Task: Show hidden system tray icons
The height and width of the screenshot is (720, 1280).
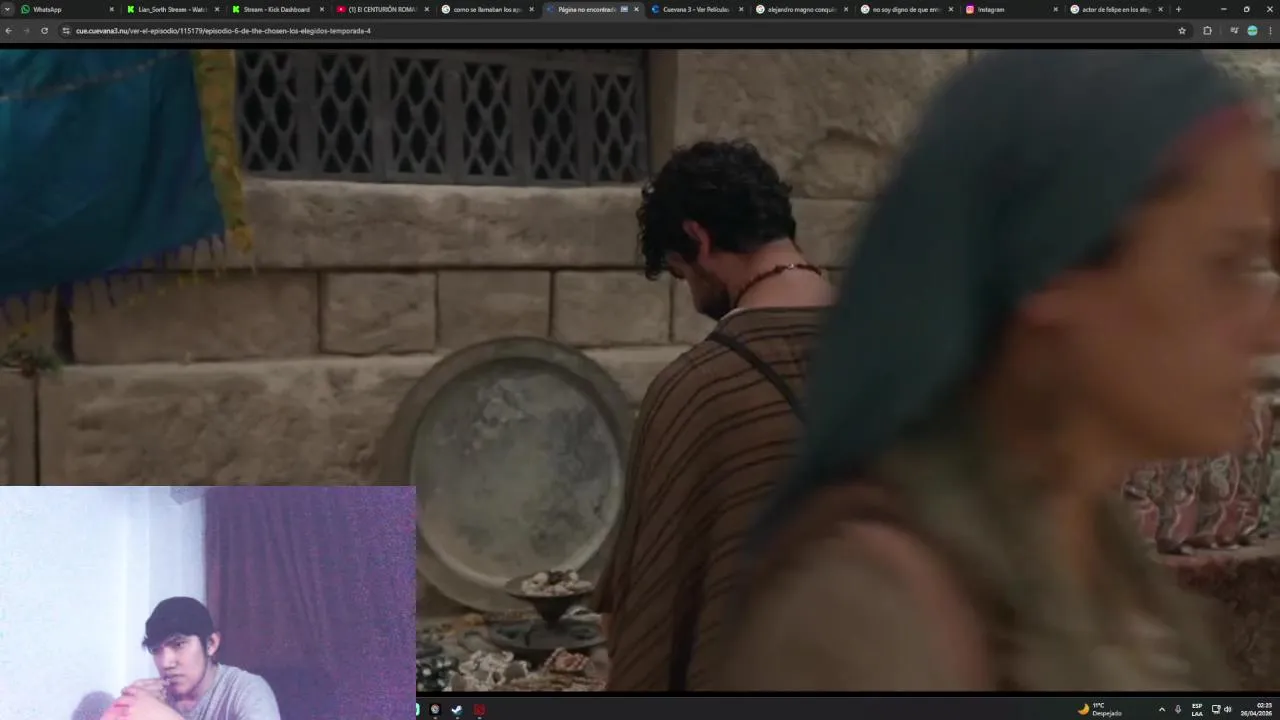Action: pyautogui.click(x=1161, y=710)
